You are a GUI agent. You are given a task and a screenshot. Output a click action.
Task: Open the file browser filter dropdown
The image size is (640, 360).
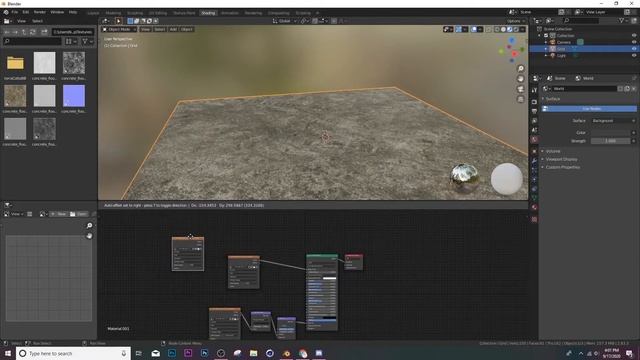click(87, 41)
